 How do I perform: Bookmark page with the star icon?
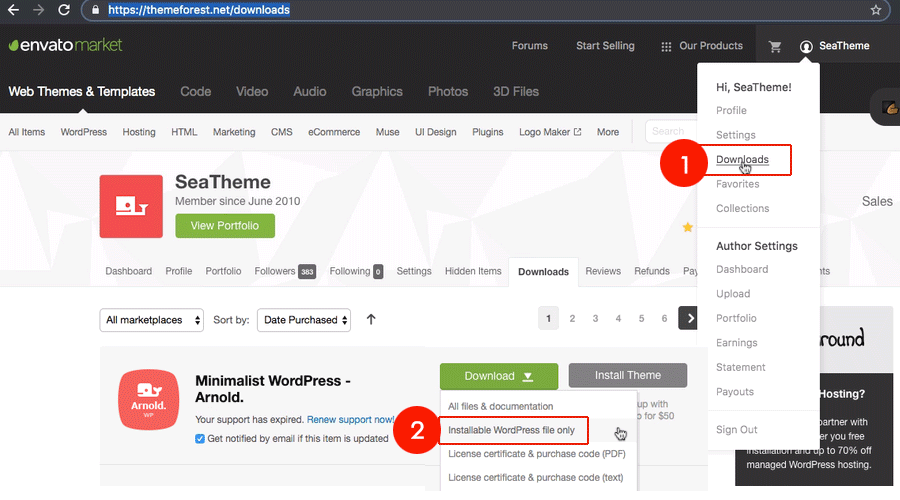tap(875, 10)
